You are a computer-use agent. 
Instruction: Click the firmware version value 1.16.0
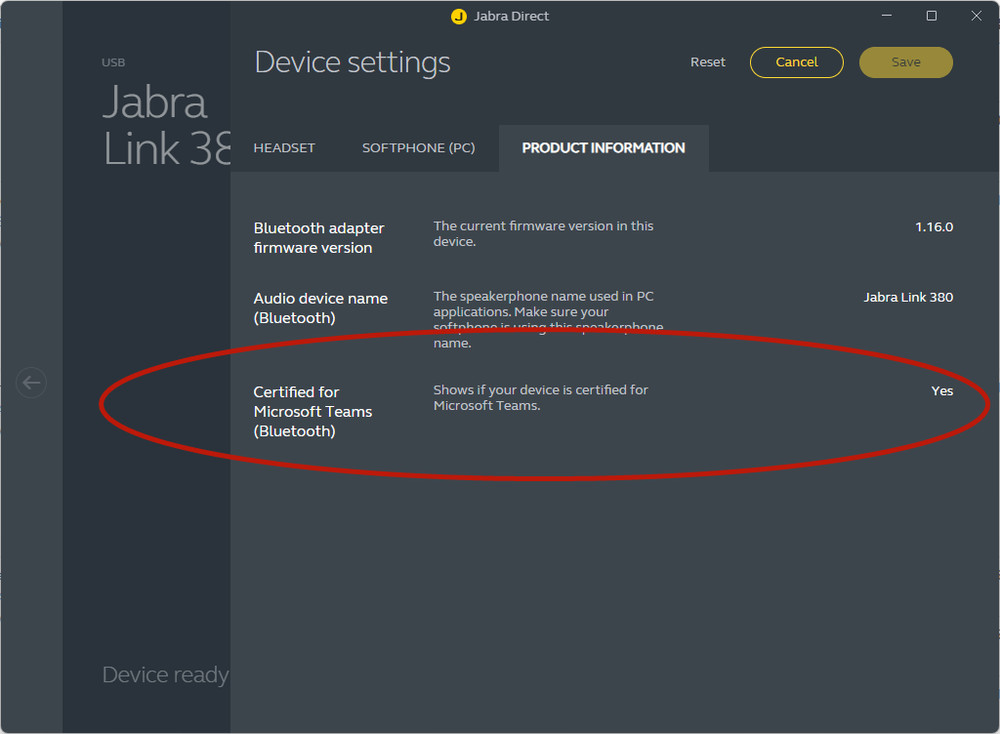pos(934,226)
